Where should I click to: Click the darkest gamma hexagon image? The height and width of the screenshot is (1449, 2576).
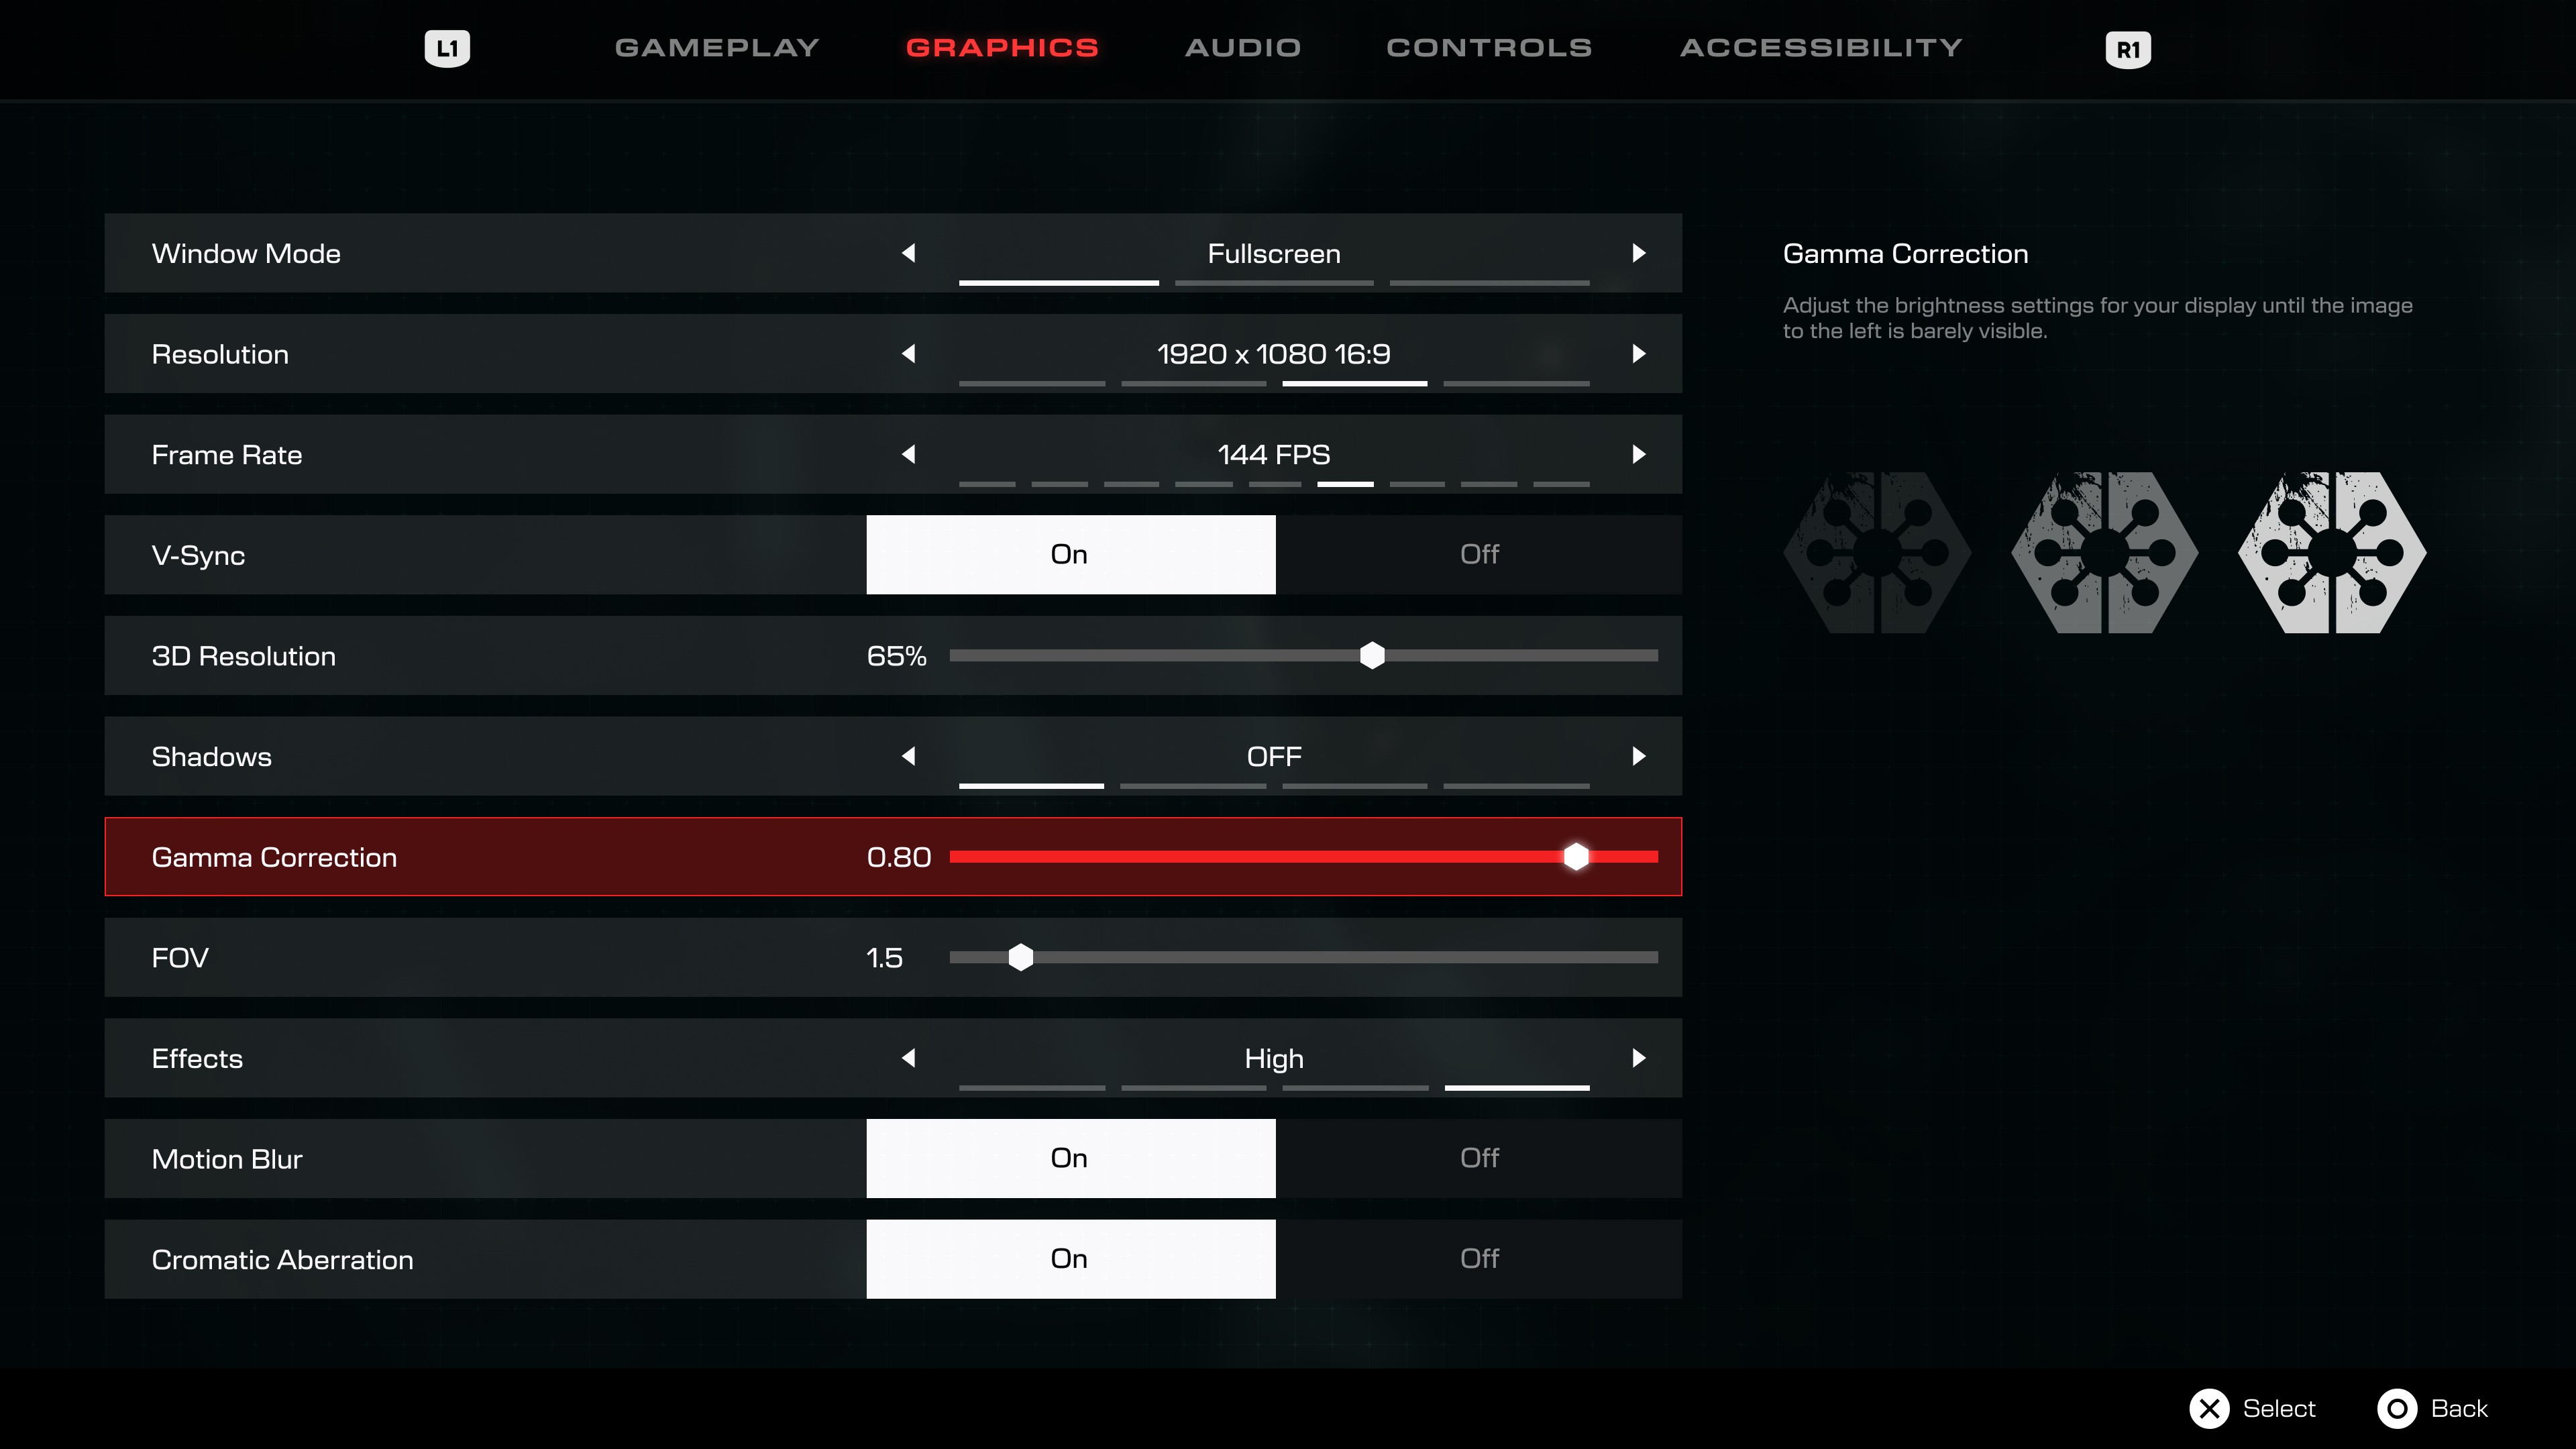point(1876,552)
